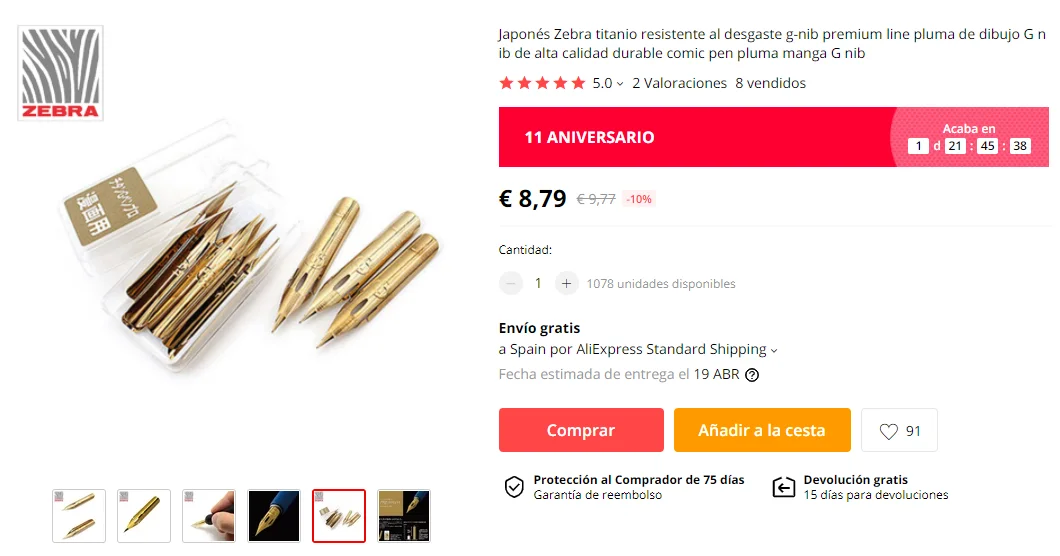Select the first thumbnail with two nibs

pyautogui.click(x=79, y=516)
